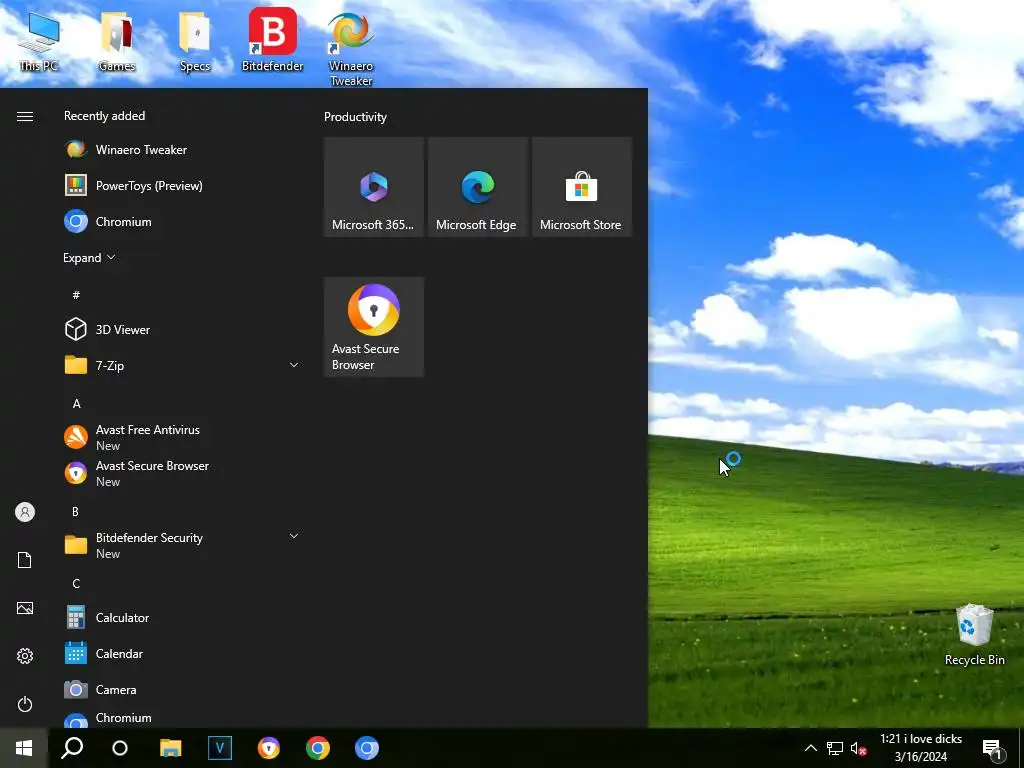Select the Specs folder on desktop
Screen dimensions: 1024x768
point(195,41)
